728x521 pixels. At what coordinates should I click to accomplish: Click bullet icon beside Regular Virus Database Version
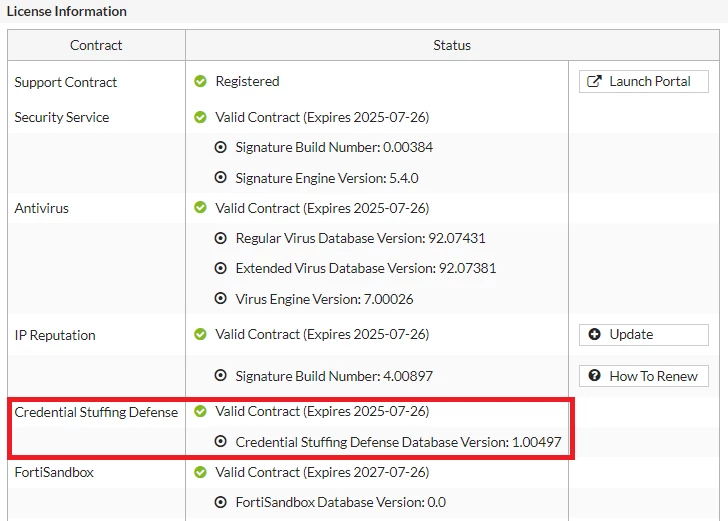coord(221,238)
